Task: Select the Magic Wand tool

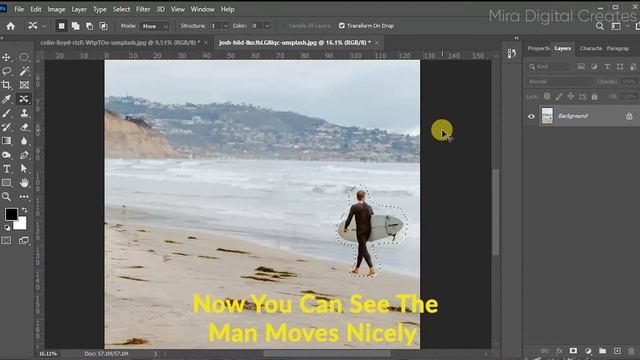Action: (x=24, y=71)
